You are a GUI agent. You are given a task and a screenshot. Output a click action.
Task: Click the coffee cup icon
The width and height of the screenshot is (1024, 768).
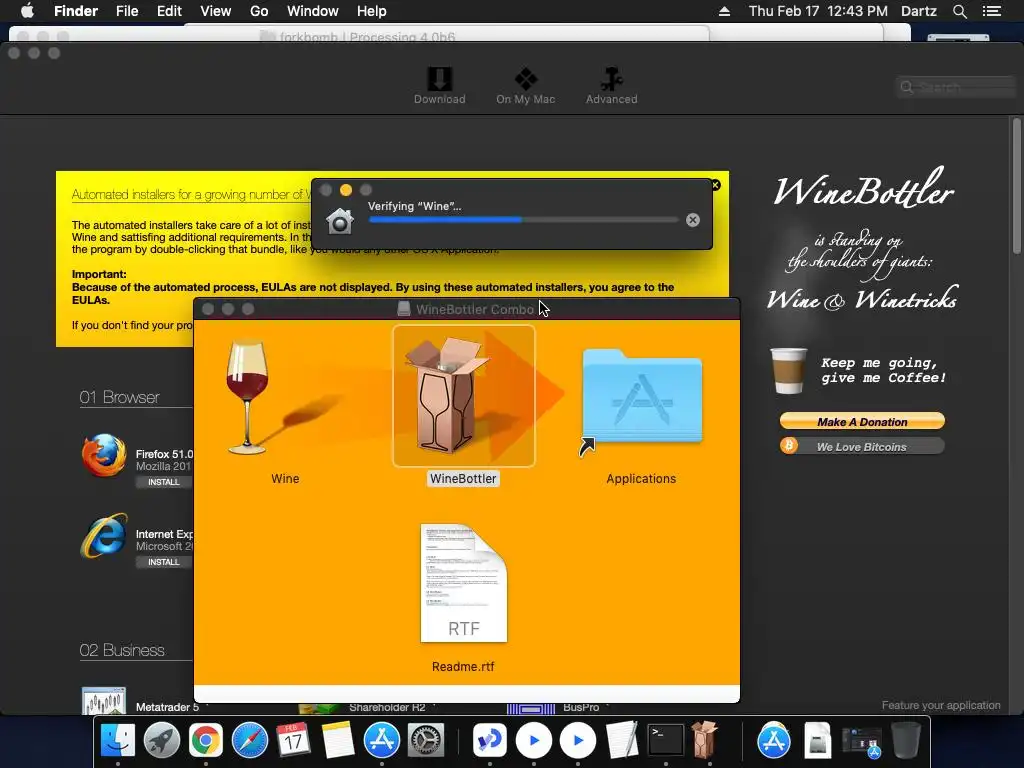tap(788, 371)
